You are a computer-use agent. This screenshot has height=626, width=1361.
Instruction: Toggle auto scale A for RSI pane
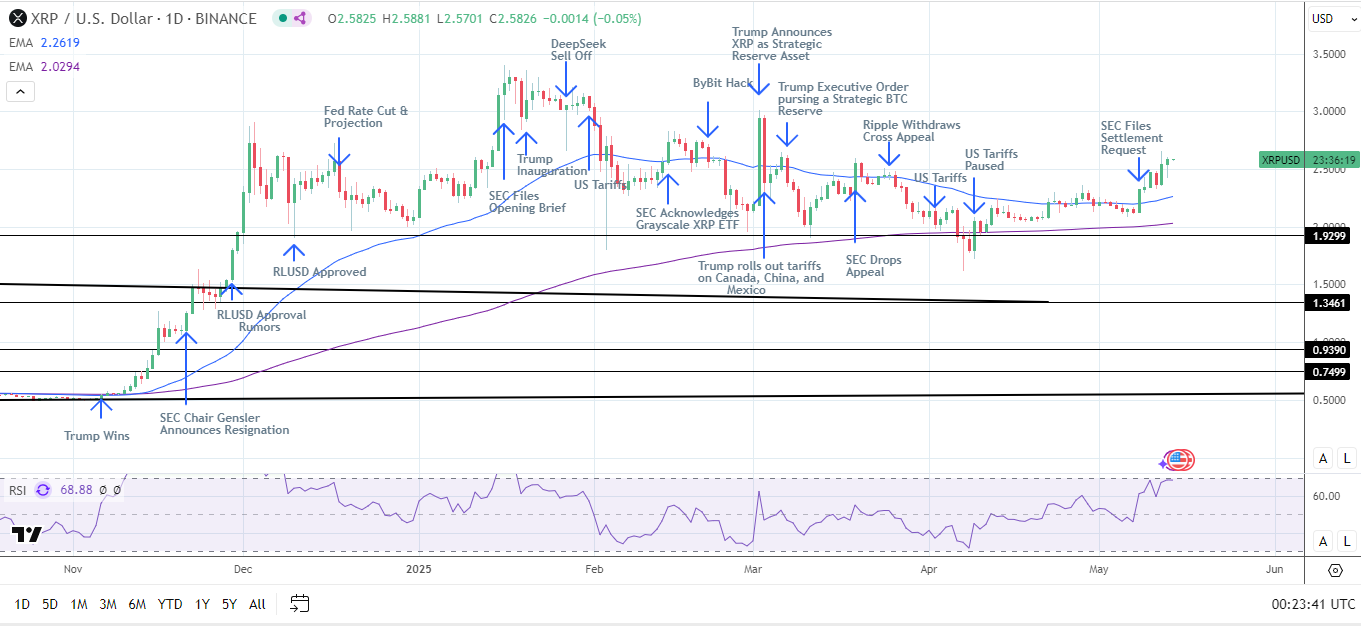[x=1322, y=541]
